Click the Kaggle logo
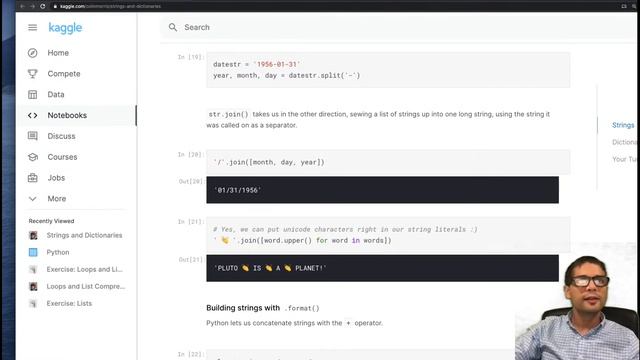 pos(65,28)
